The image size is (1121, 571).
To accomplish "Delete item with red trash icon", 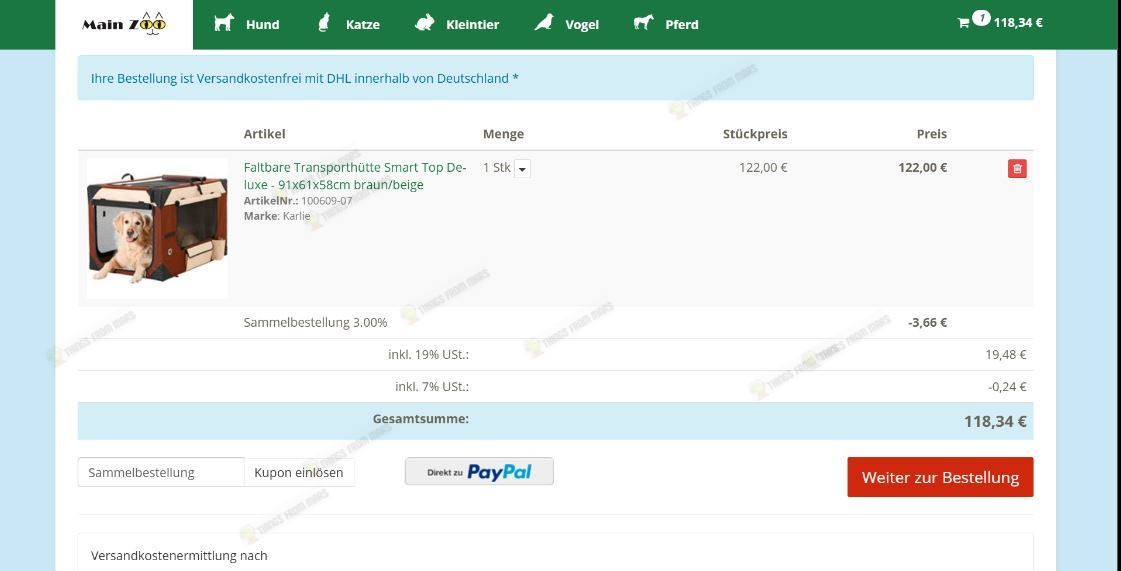I will (1017, 169).
